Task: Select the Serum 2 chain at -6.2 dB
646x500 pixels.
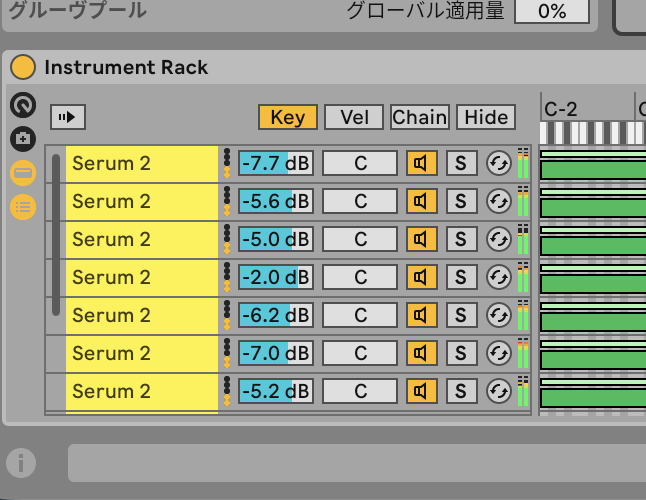Action: point(142,315)
